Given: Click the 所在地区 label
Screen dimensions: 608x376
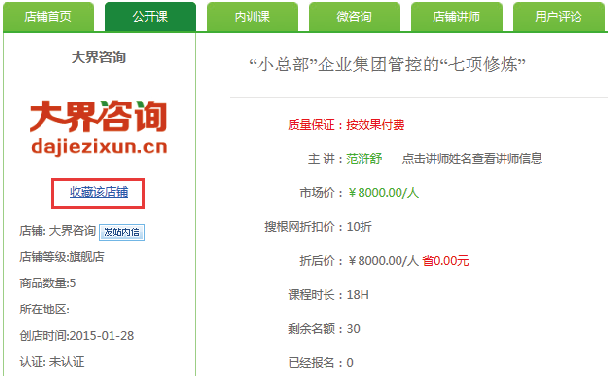Looking at the screenshot, I should click(45, 309).
